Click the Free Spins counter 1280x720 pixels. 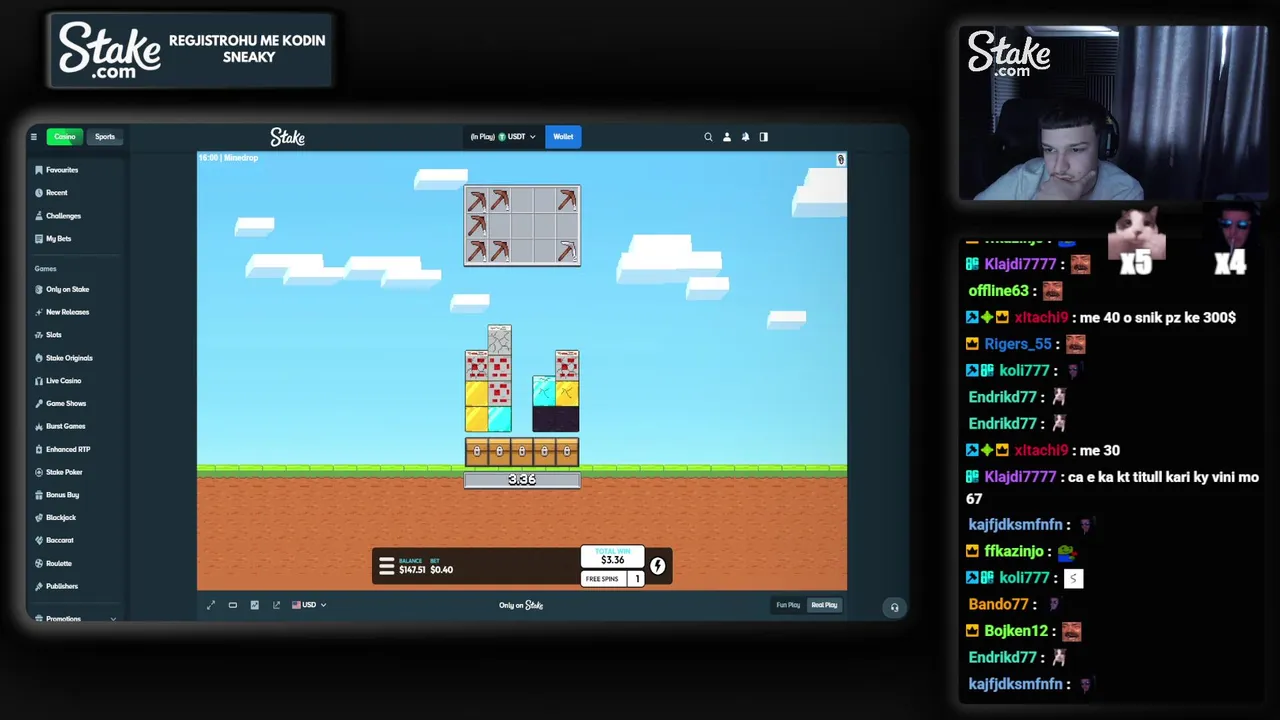612,579
